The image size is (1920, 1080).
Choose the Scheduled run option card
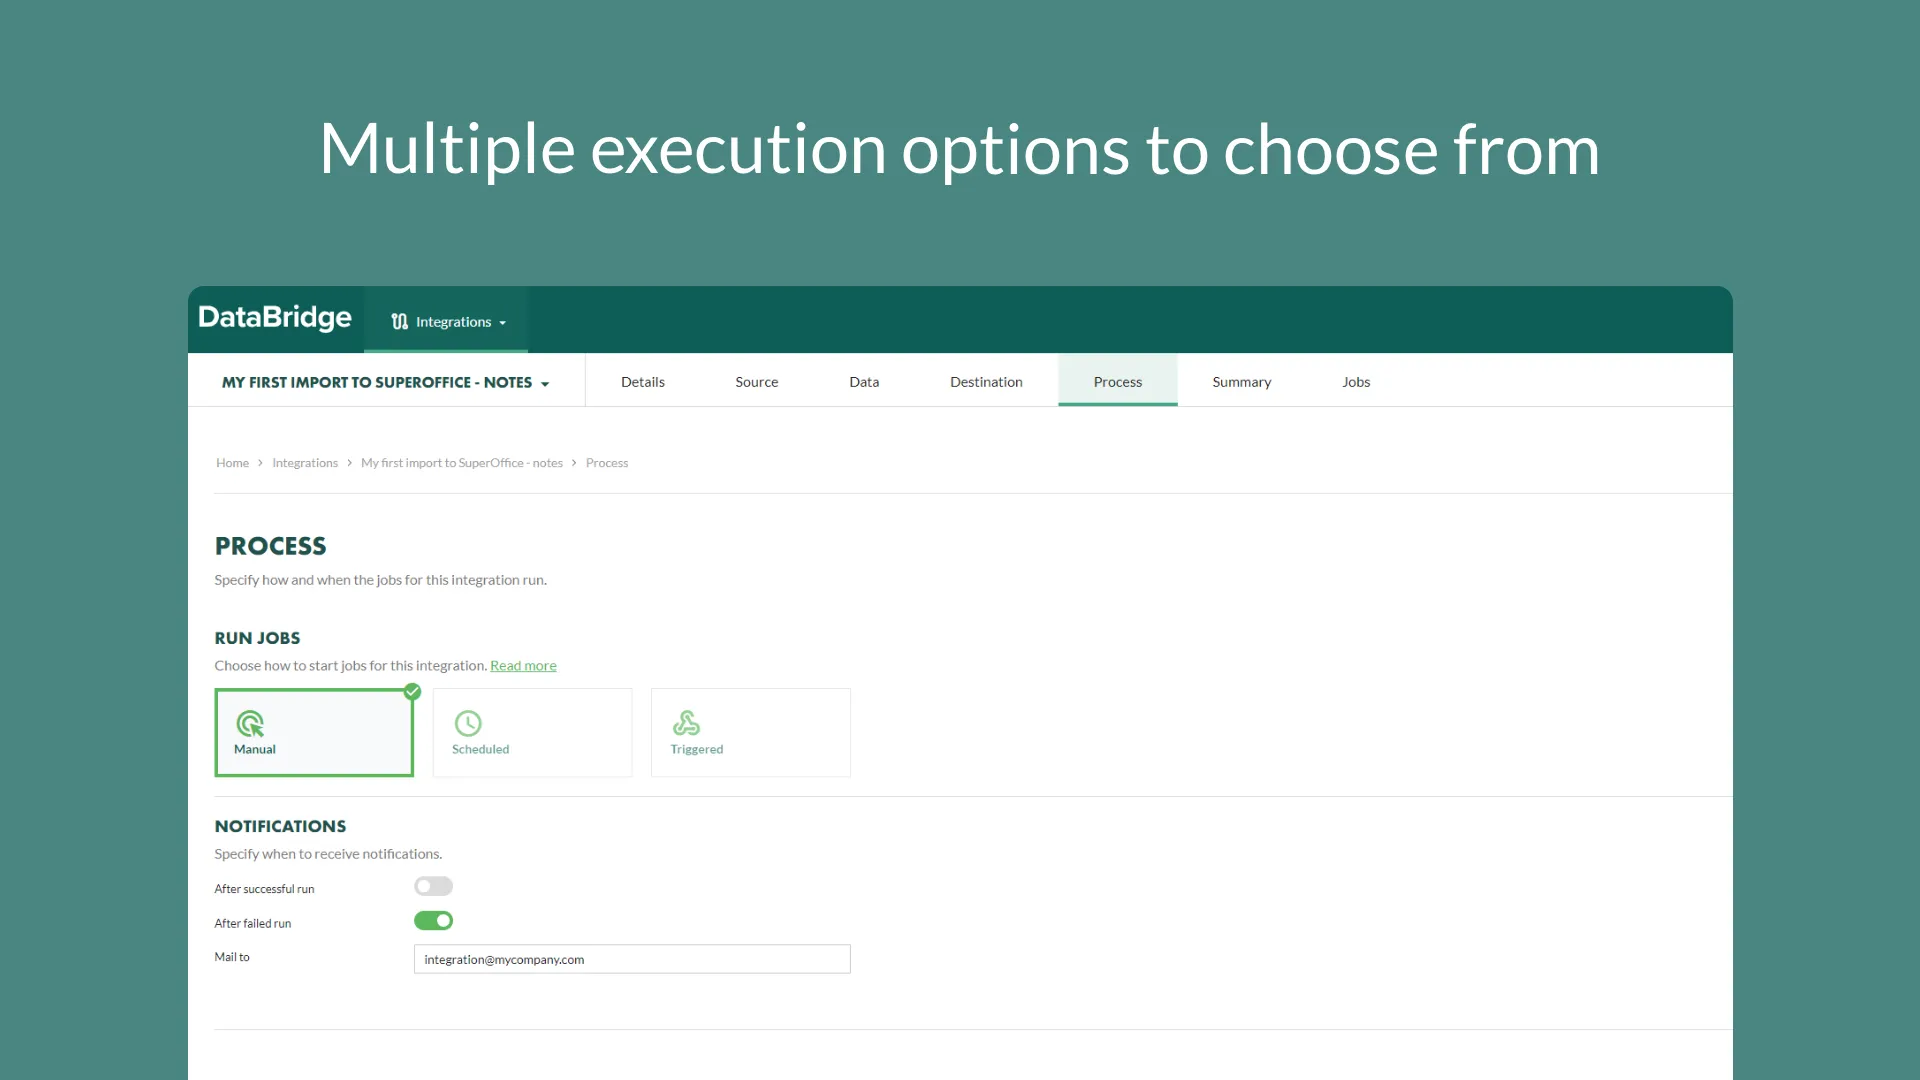(x=532, y=732)
